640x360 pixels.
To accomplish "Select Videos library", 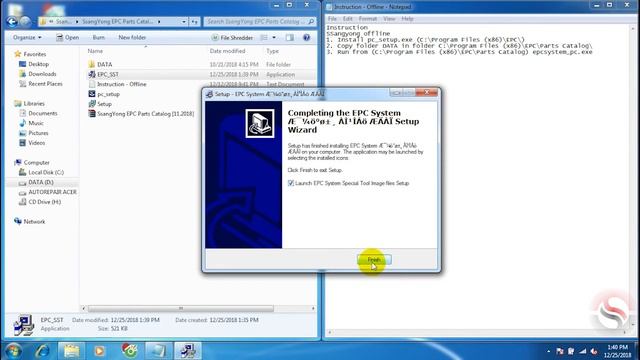I will pyautogui.click(x=36, y=143).
